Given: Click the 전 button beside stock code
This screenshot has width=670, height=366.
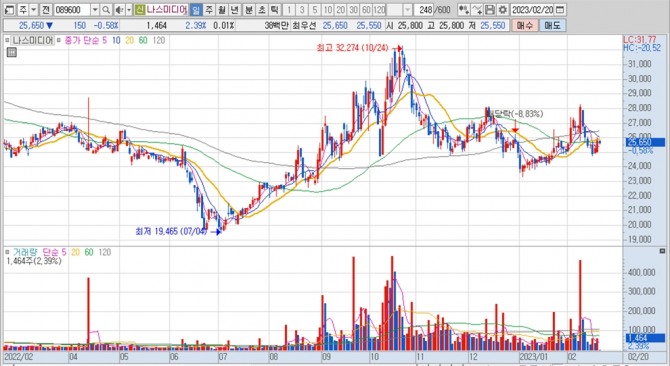Looking at the screenshot, I should [45, 9].
